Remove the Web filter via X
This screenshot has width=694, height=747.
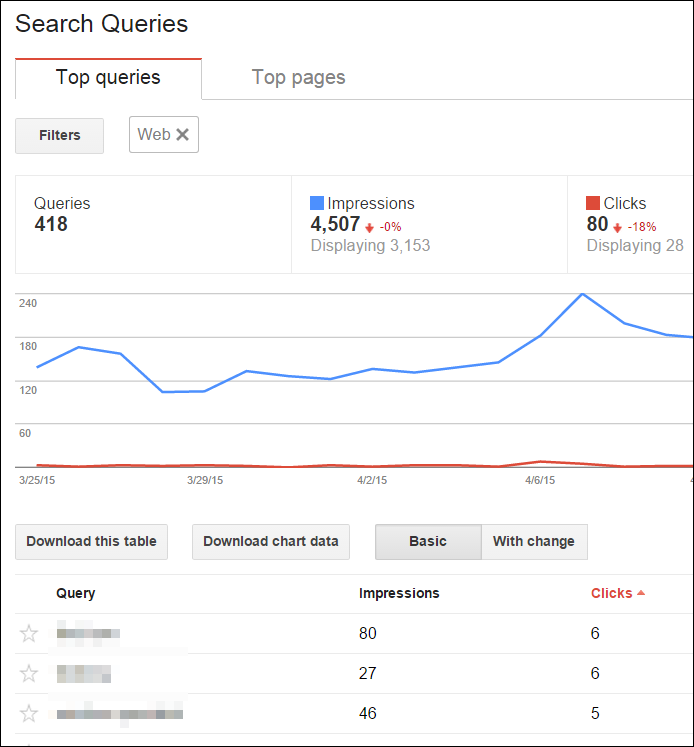click(182, 134)
